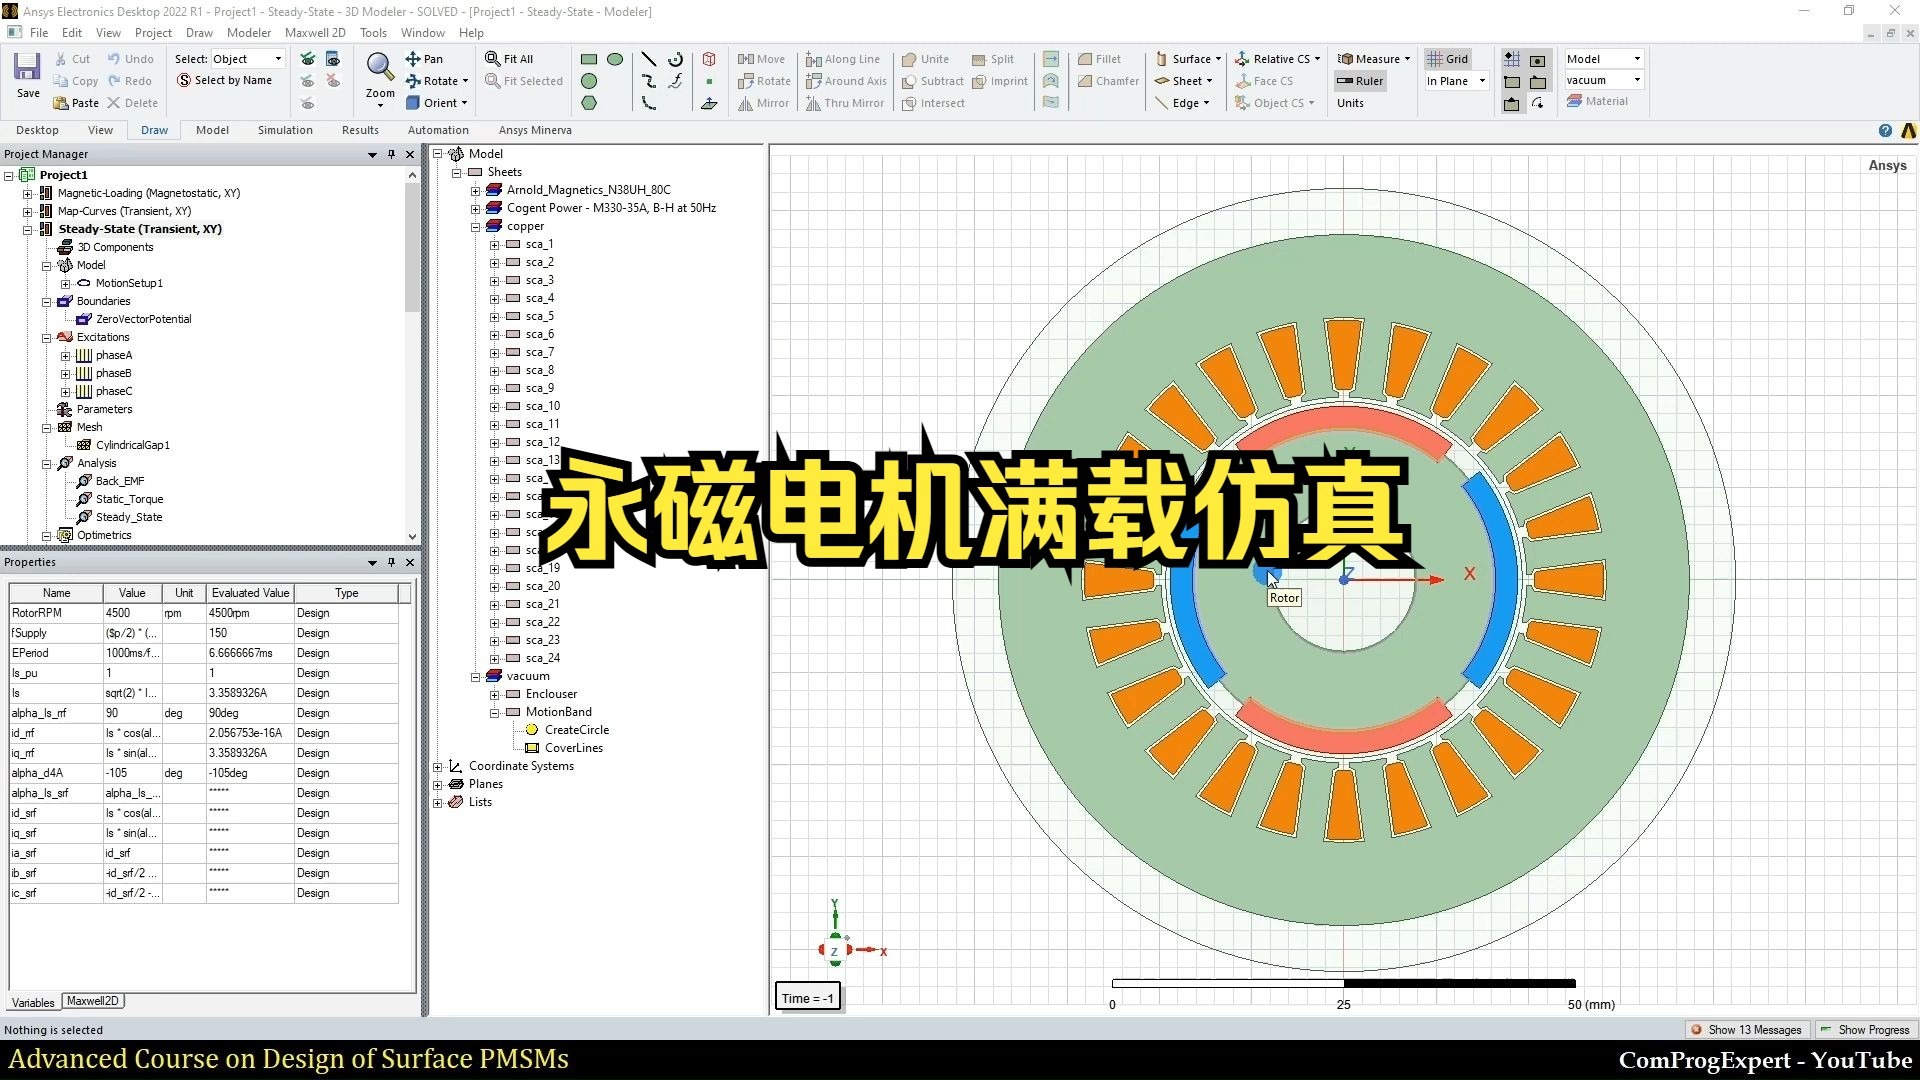This screenshot has width=1920, height=1080.
Task: Open the Maxwell 2D menu
Action: pyautogui.click(x=315, y=32)
